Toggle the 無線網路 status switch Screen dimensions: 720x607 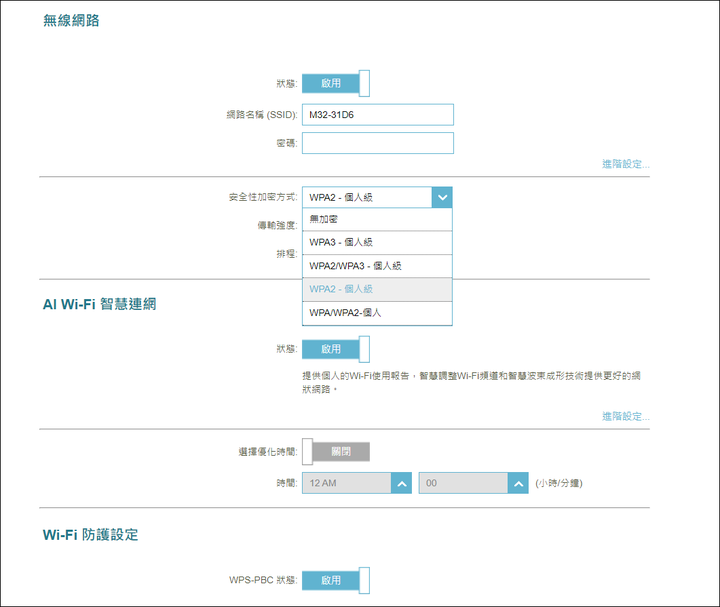(x=336, y=83)
